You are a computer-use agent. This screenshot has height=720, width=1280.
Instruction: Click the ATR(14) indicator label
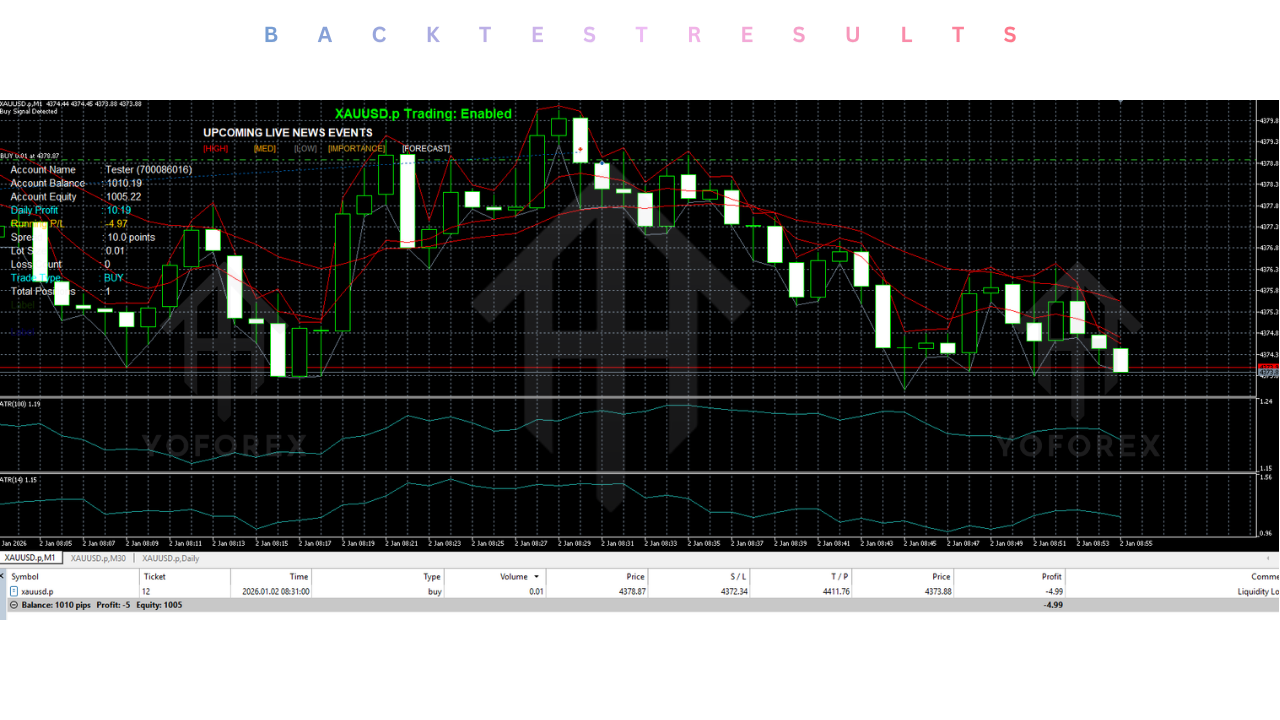coord(18,480)
